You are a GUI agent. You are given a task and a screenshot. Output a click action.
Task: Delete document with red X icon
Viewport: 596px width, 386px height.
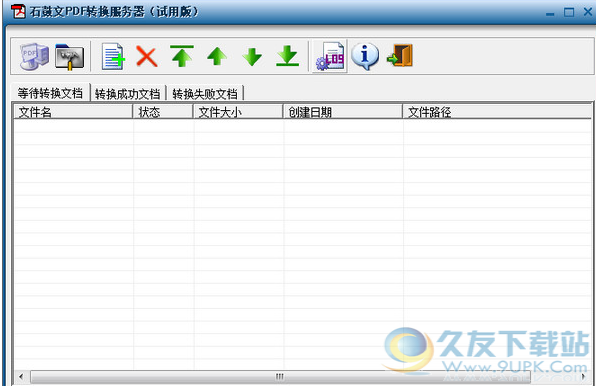pyautogui.click(x=147, y=57)
